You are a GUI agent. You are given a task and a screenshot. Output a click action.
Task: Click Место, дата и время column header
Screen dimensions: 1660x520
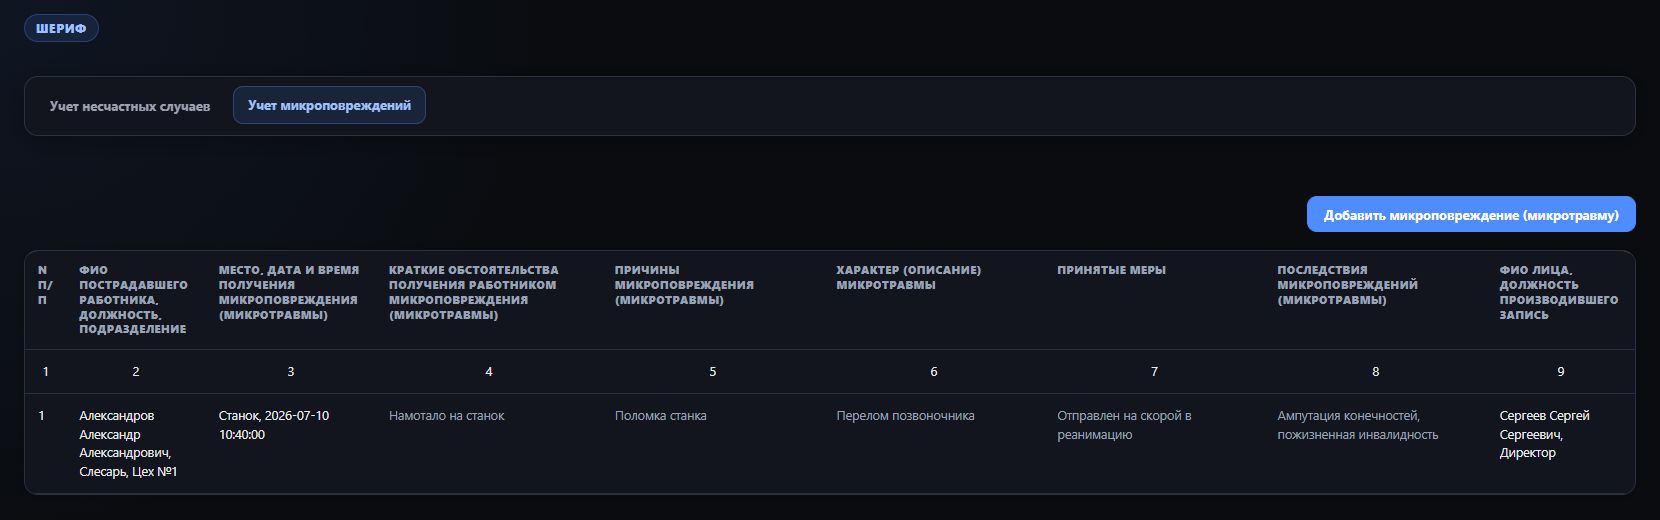coord(289,292)
